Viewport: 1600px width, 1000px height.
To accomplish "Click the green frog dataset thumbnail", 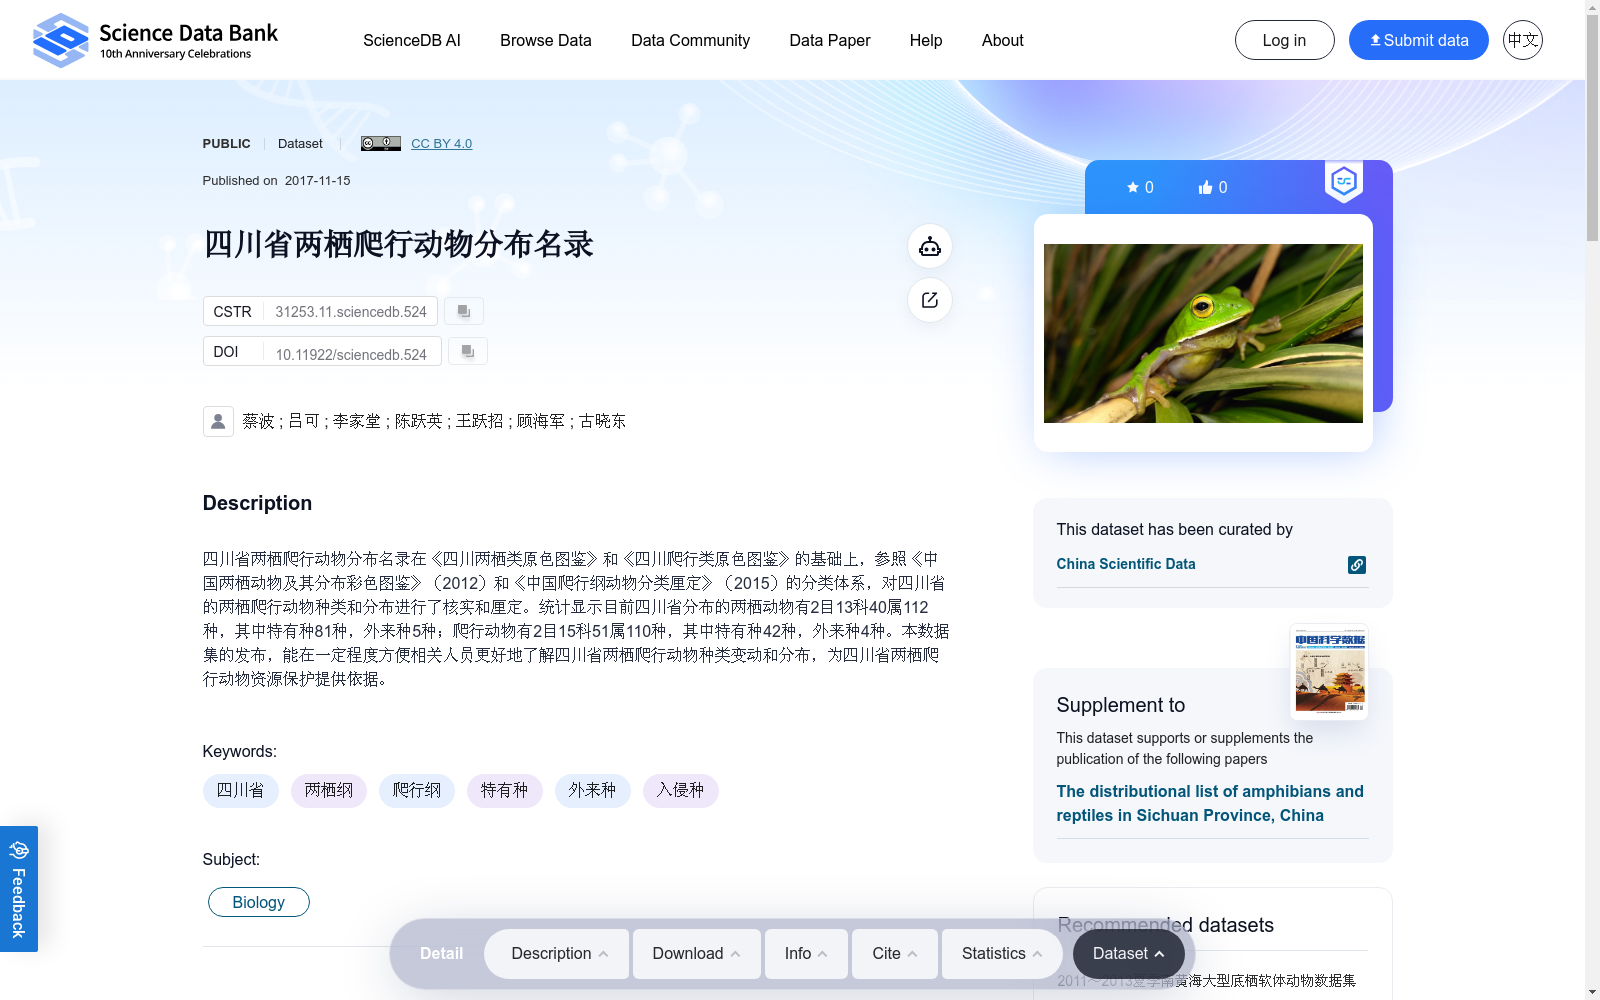I will coord(1203,333).
